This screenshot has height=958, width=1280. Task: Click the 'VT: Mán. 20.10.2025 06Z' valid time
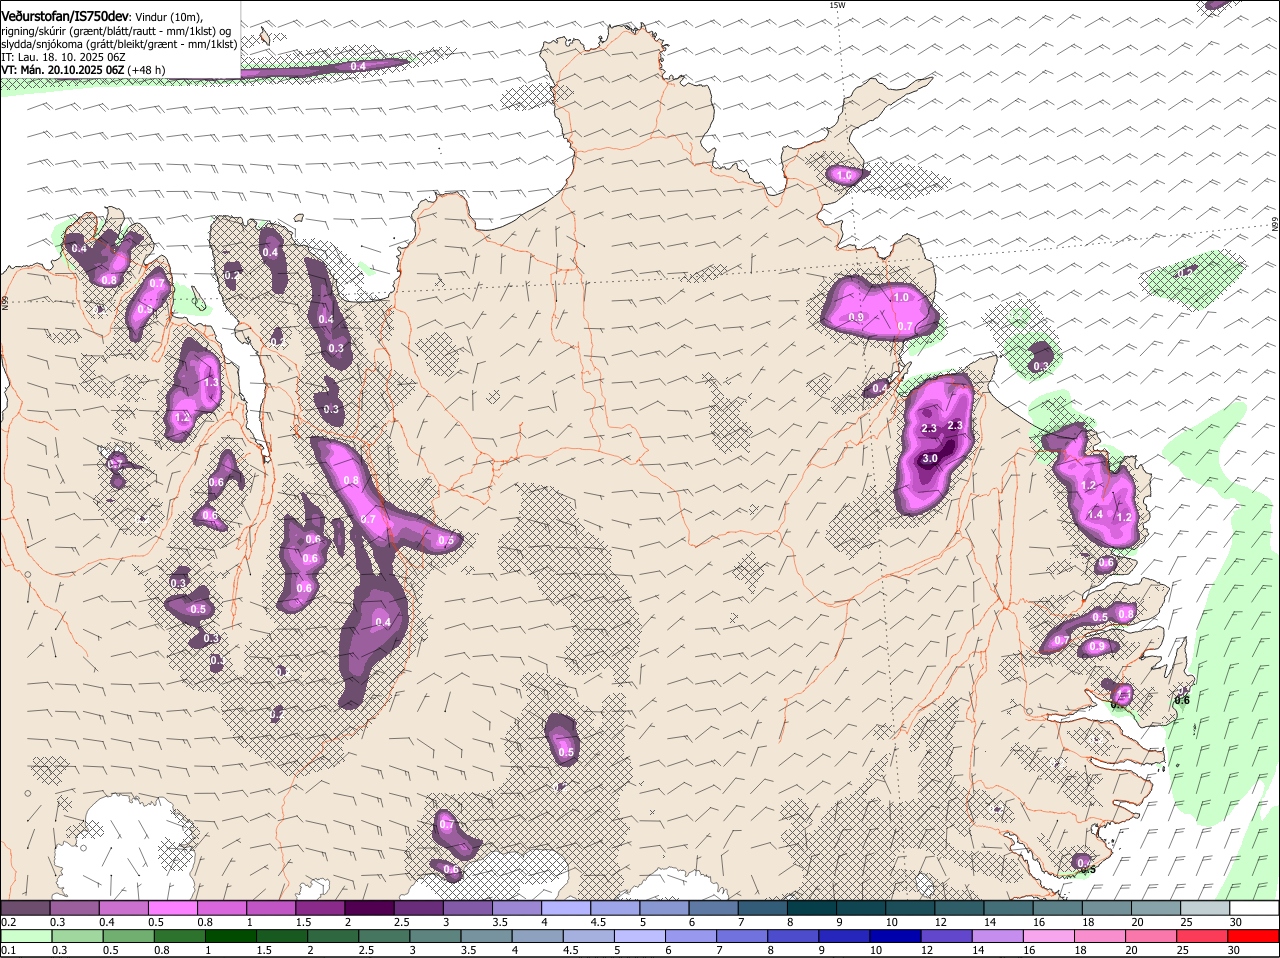63,70
